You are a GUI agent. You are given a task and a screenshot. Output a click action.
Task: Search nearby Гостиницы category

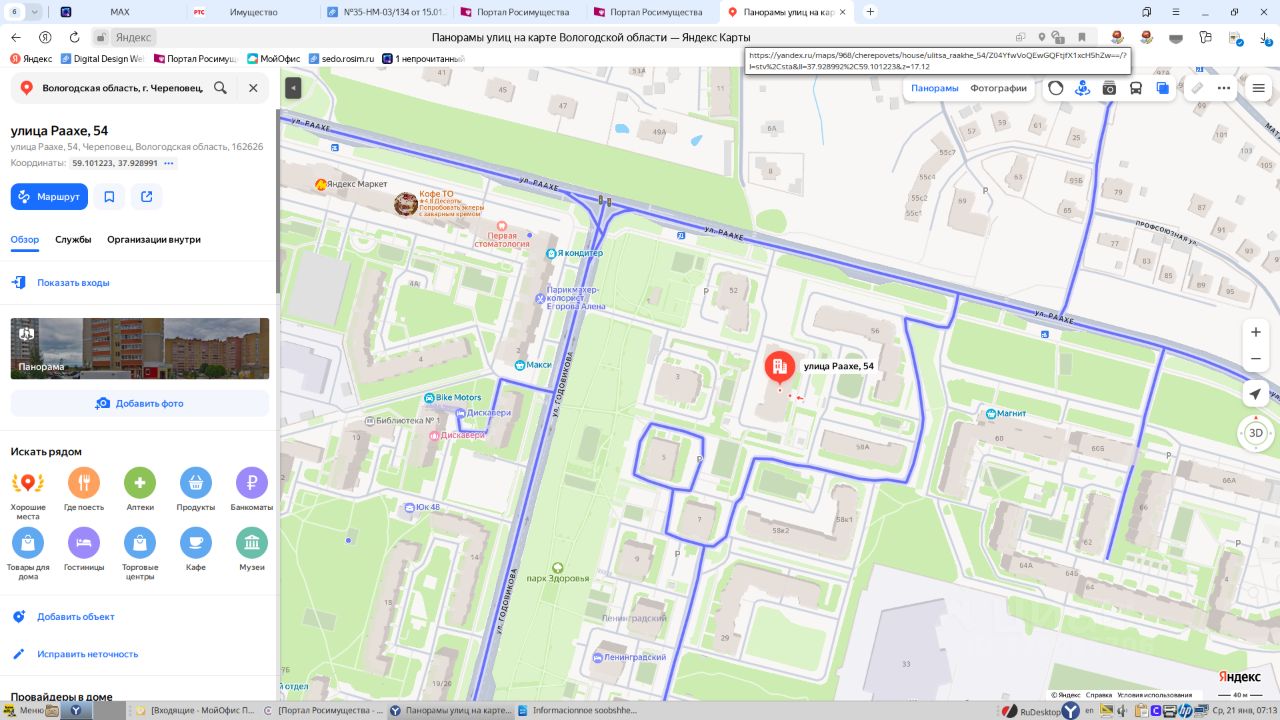pos(84,550)
